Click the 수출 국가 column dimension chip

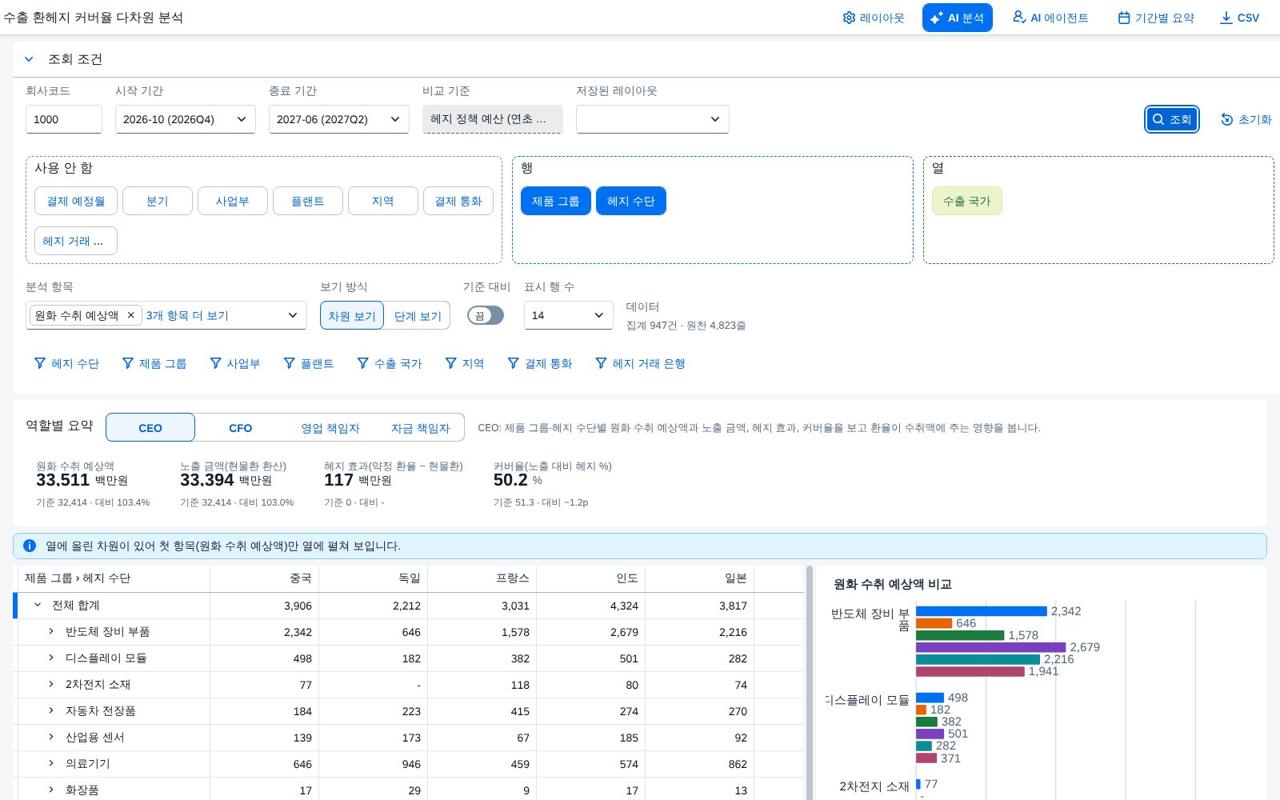click(966, 201)
